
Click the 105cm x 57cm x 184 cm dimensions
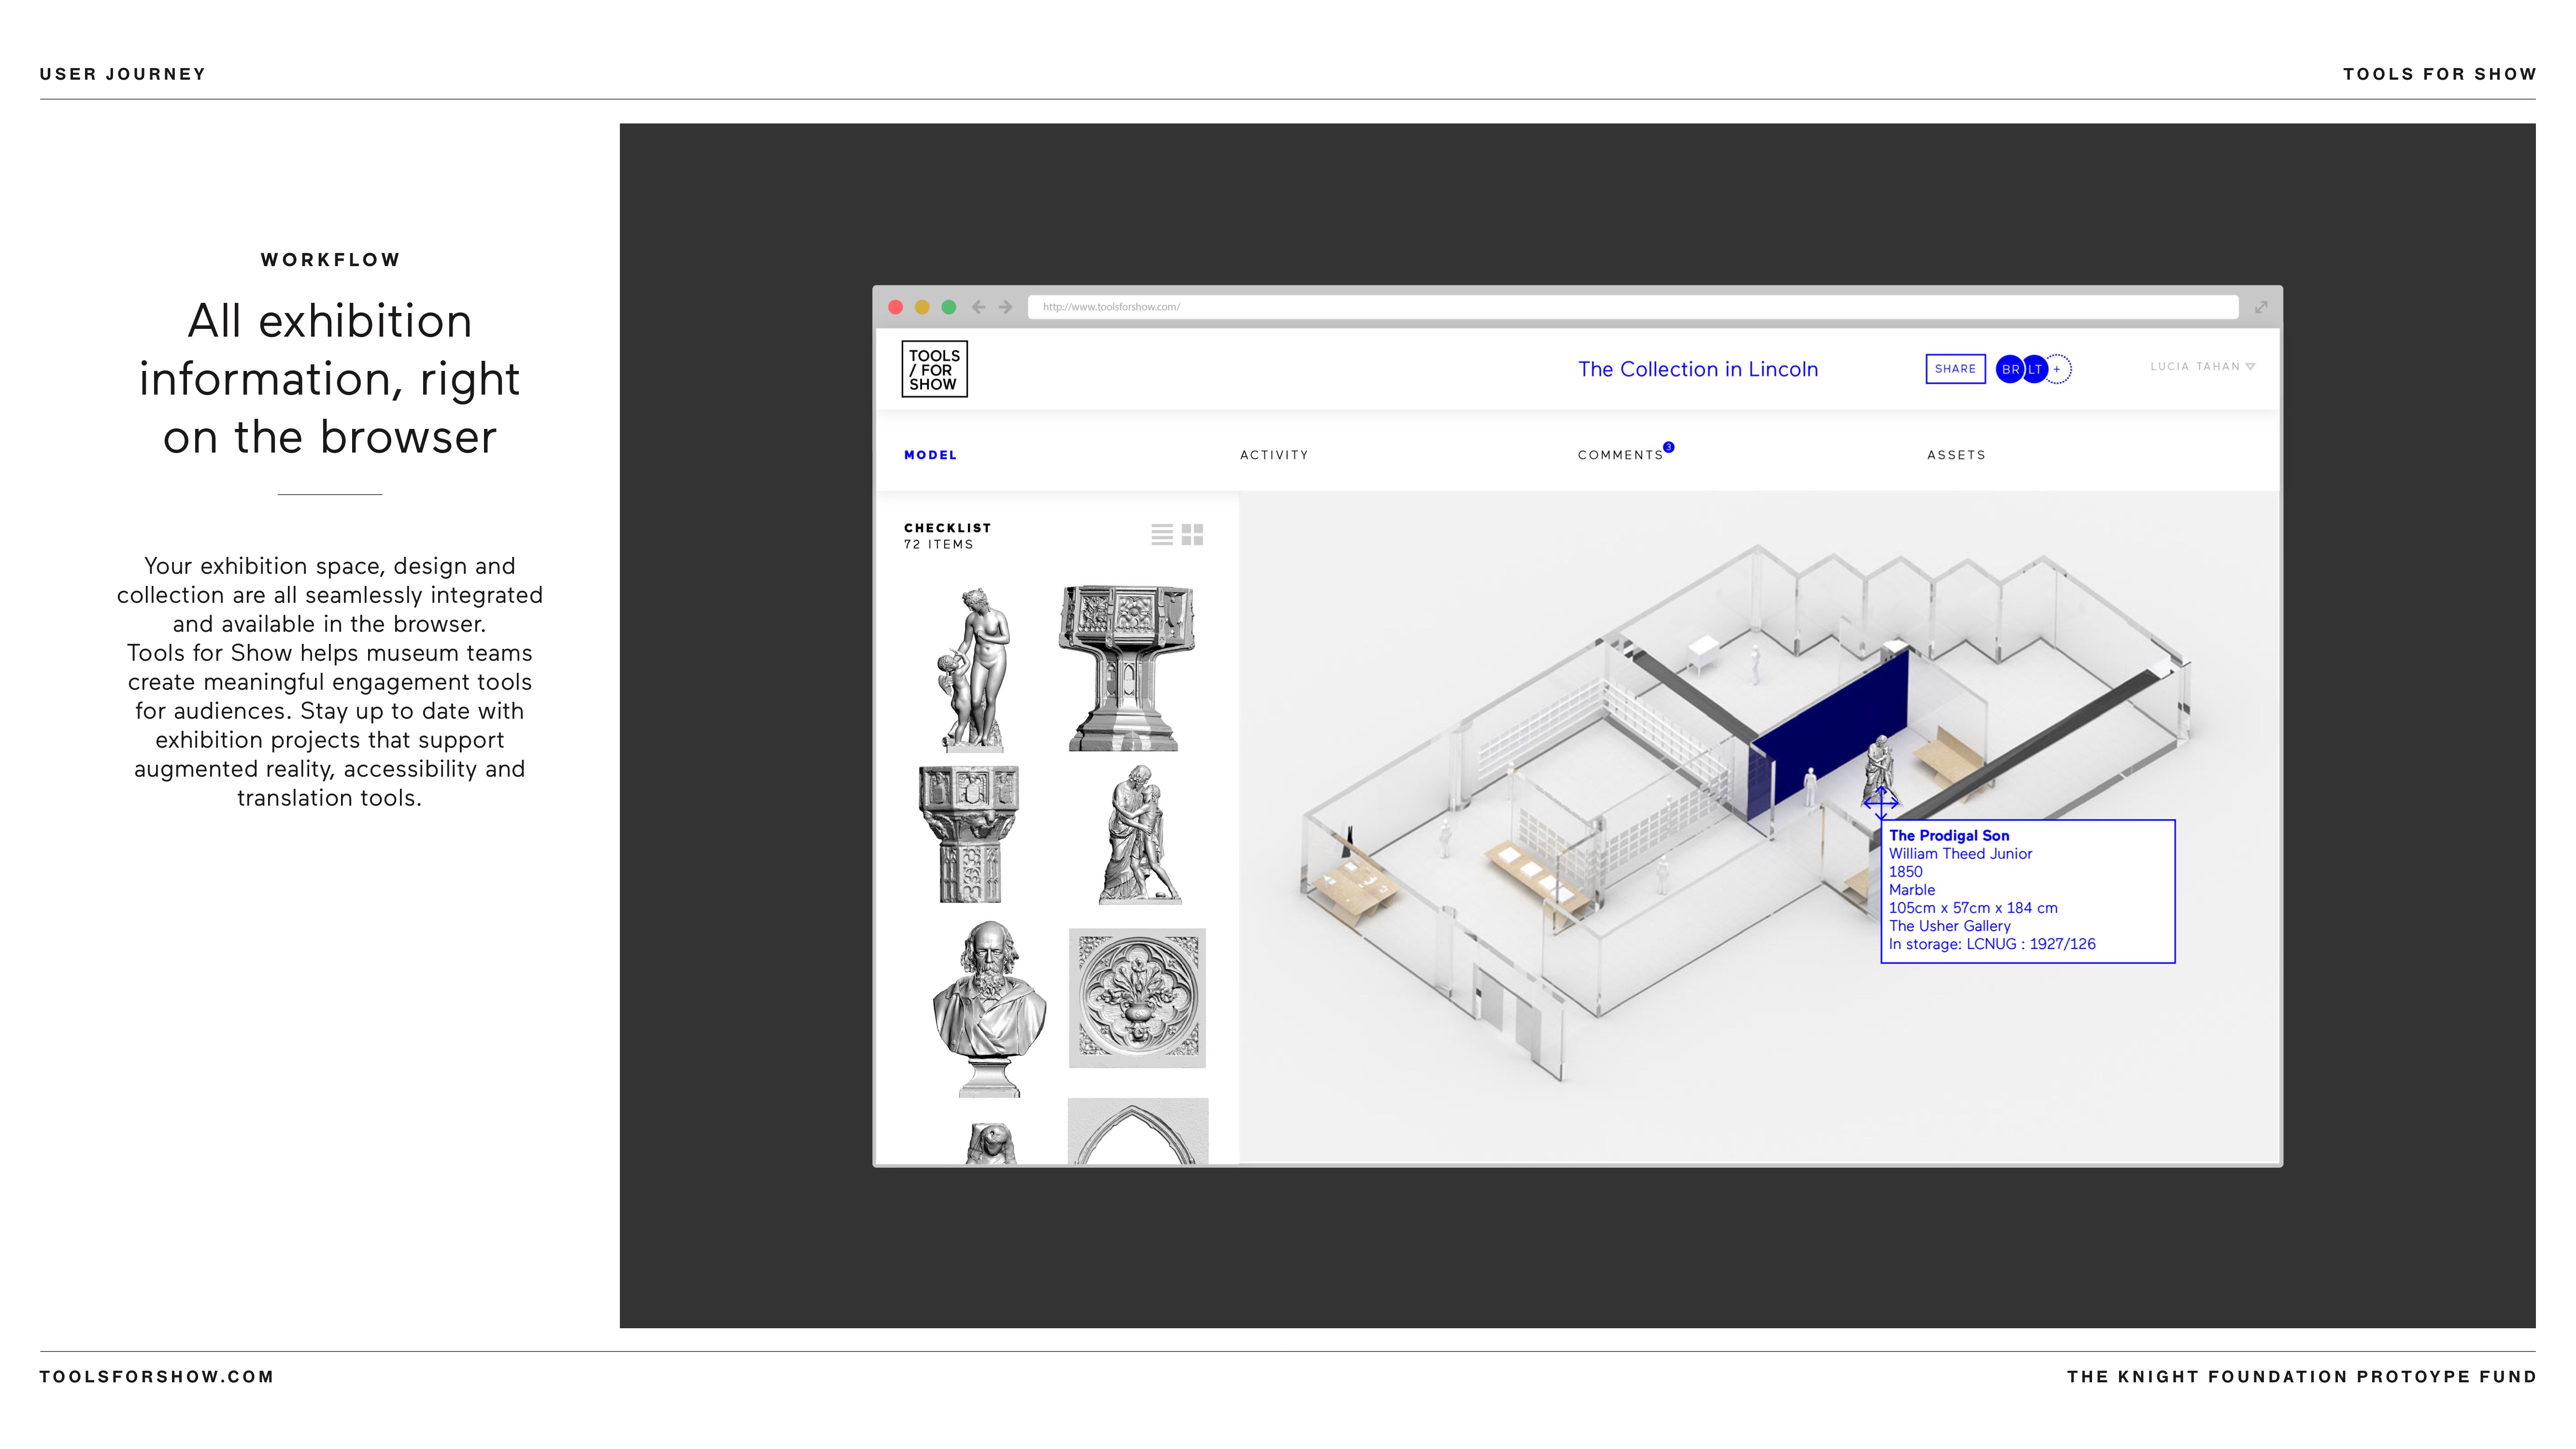coord(1973,908)
